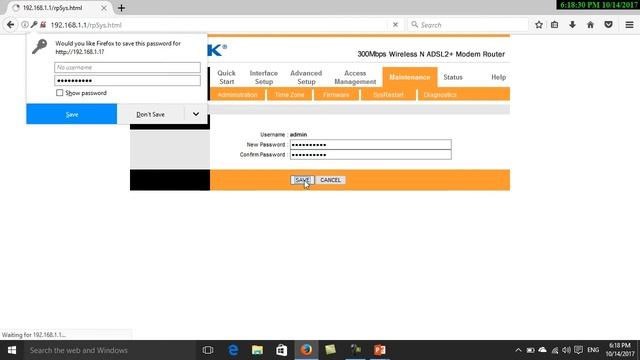The height and width of the screenshot is (360, 640).
Task: Toggle the Show password checkbox
Action: coord(60,93)
